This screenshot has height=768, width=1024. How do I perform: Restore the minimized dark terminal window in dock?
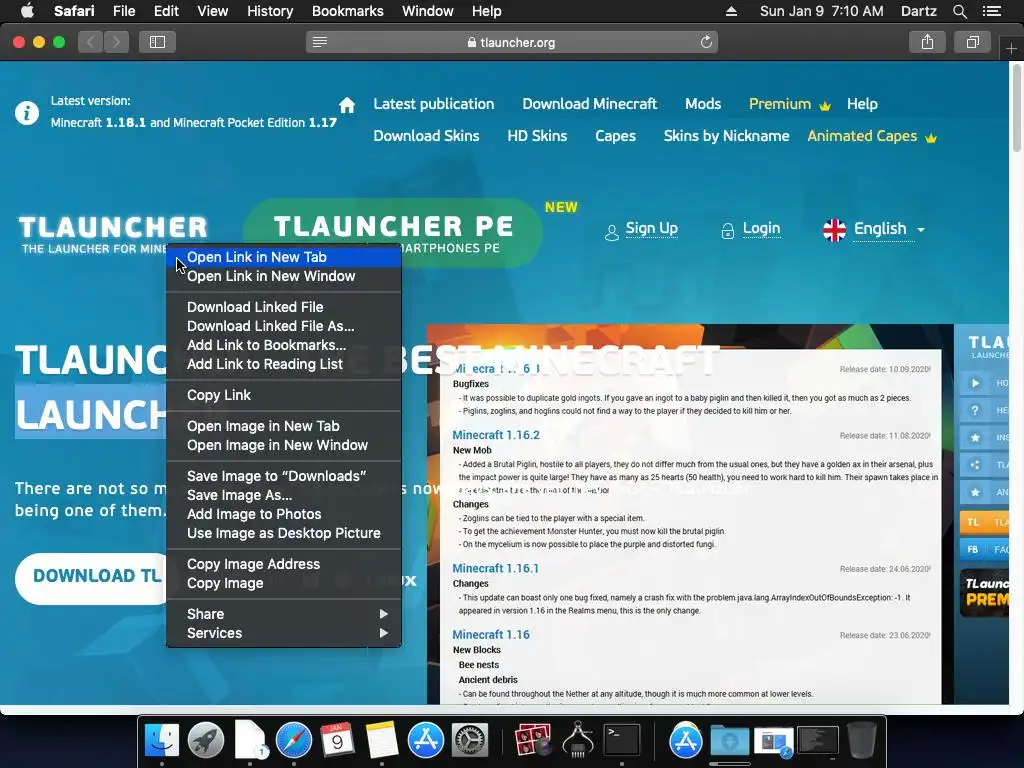818,741
